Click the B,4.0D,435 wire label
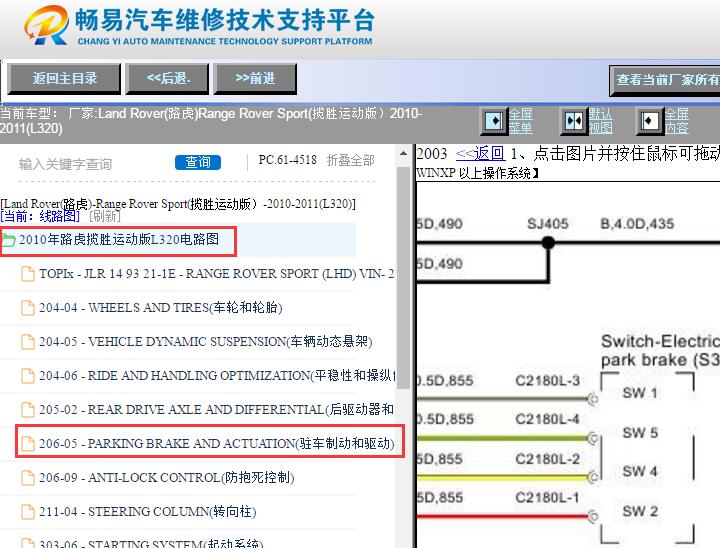Image resolution: width=720 pixels, height=548 pixels. tap(637, 224)
